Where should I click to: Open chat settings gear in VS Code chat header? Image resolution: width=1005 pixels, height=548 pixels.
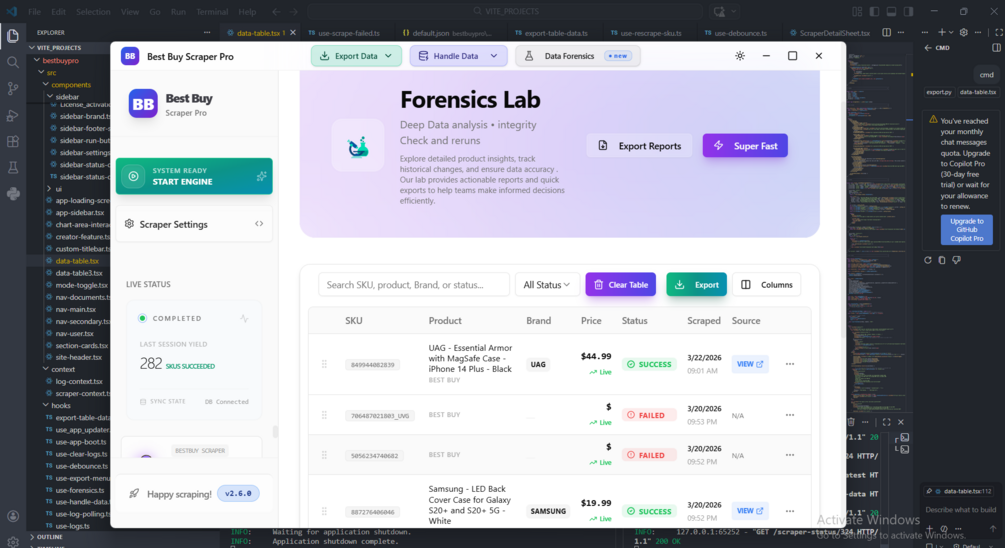963,32
